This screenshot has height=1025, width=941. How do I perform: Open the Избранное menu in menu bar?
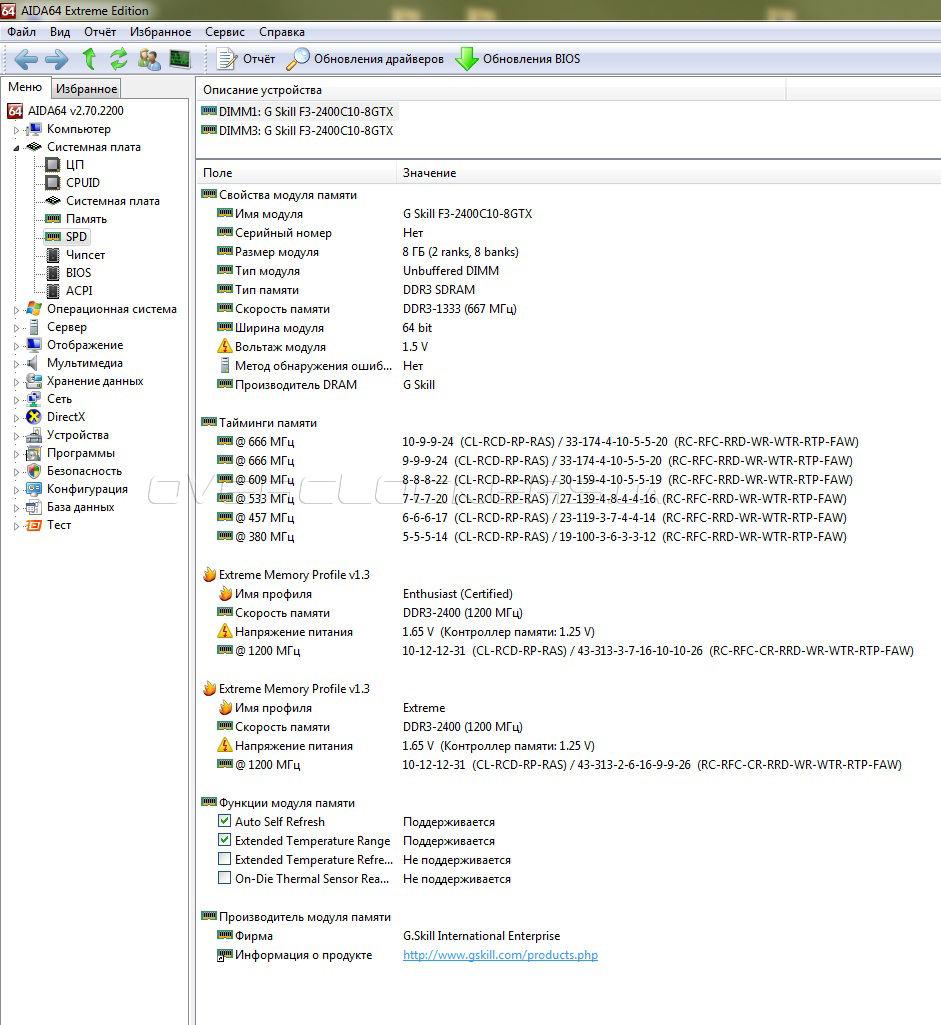[x=161, y=31]
